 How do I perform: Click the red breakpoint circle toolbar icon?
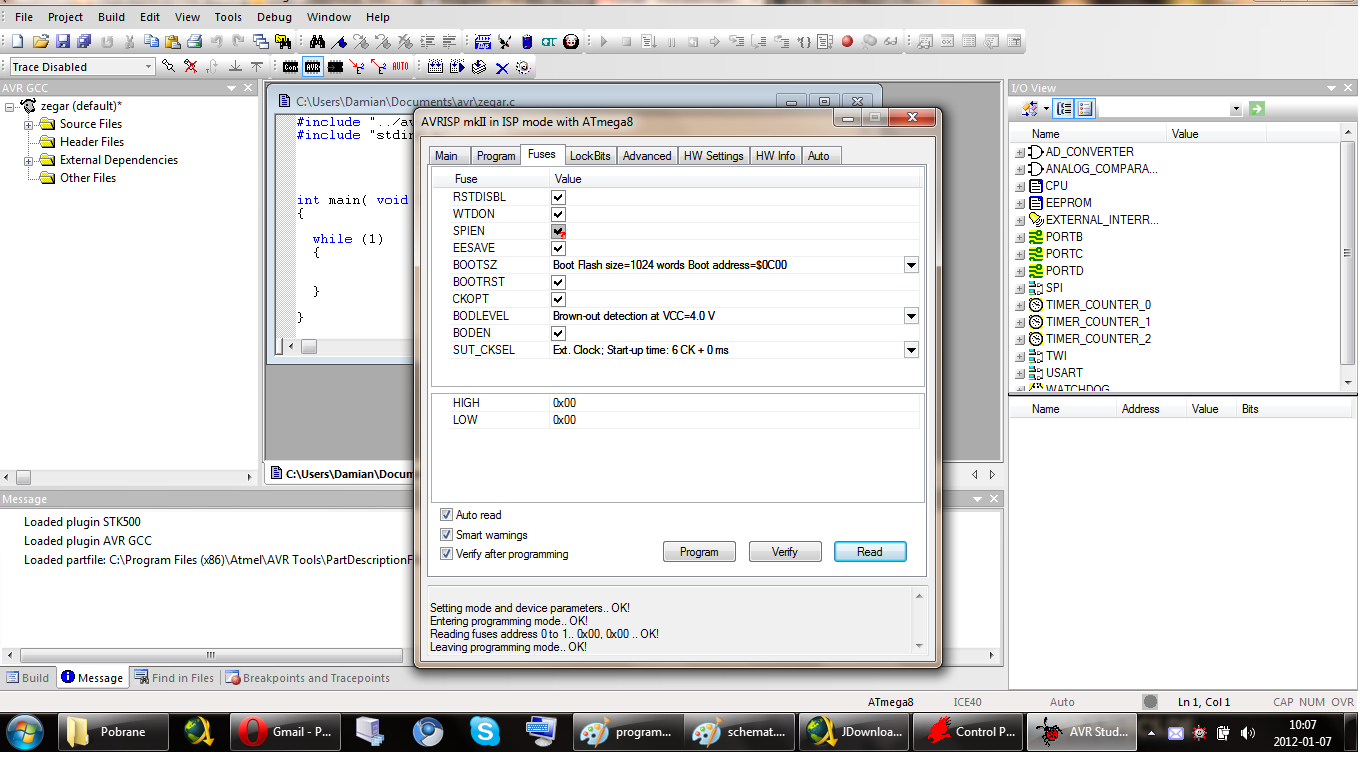click(x=847, y=42)
